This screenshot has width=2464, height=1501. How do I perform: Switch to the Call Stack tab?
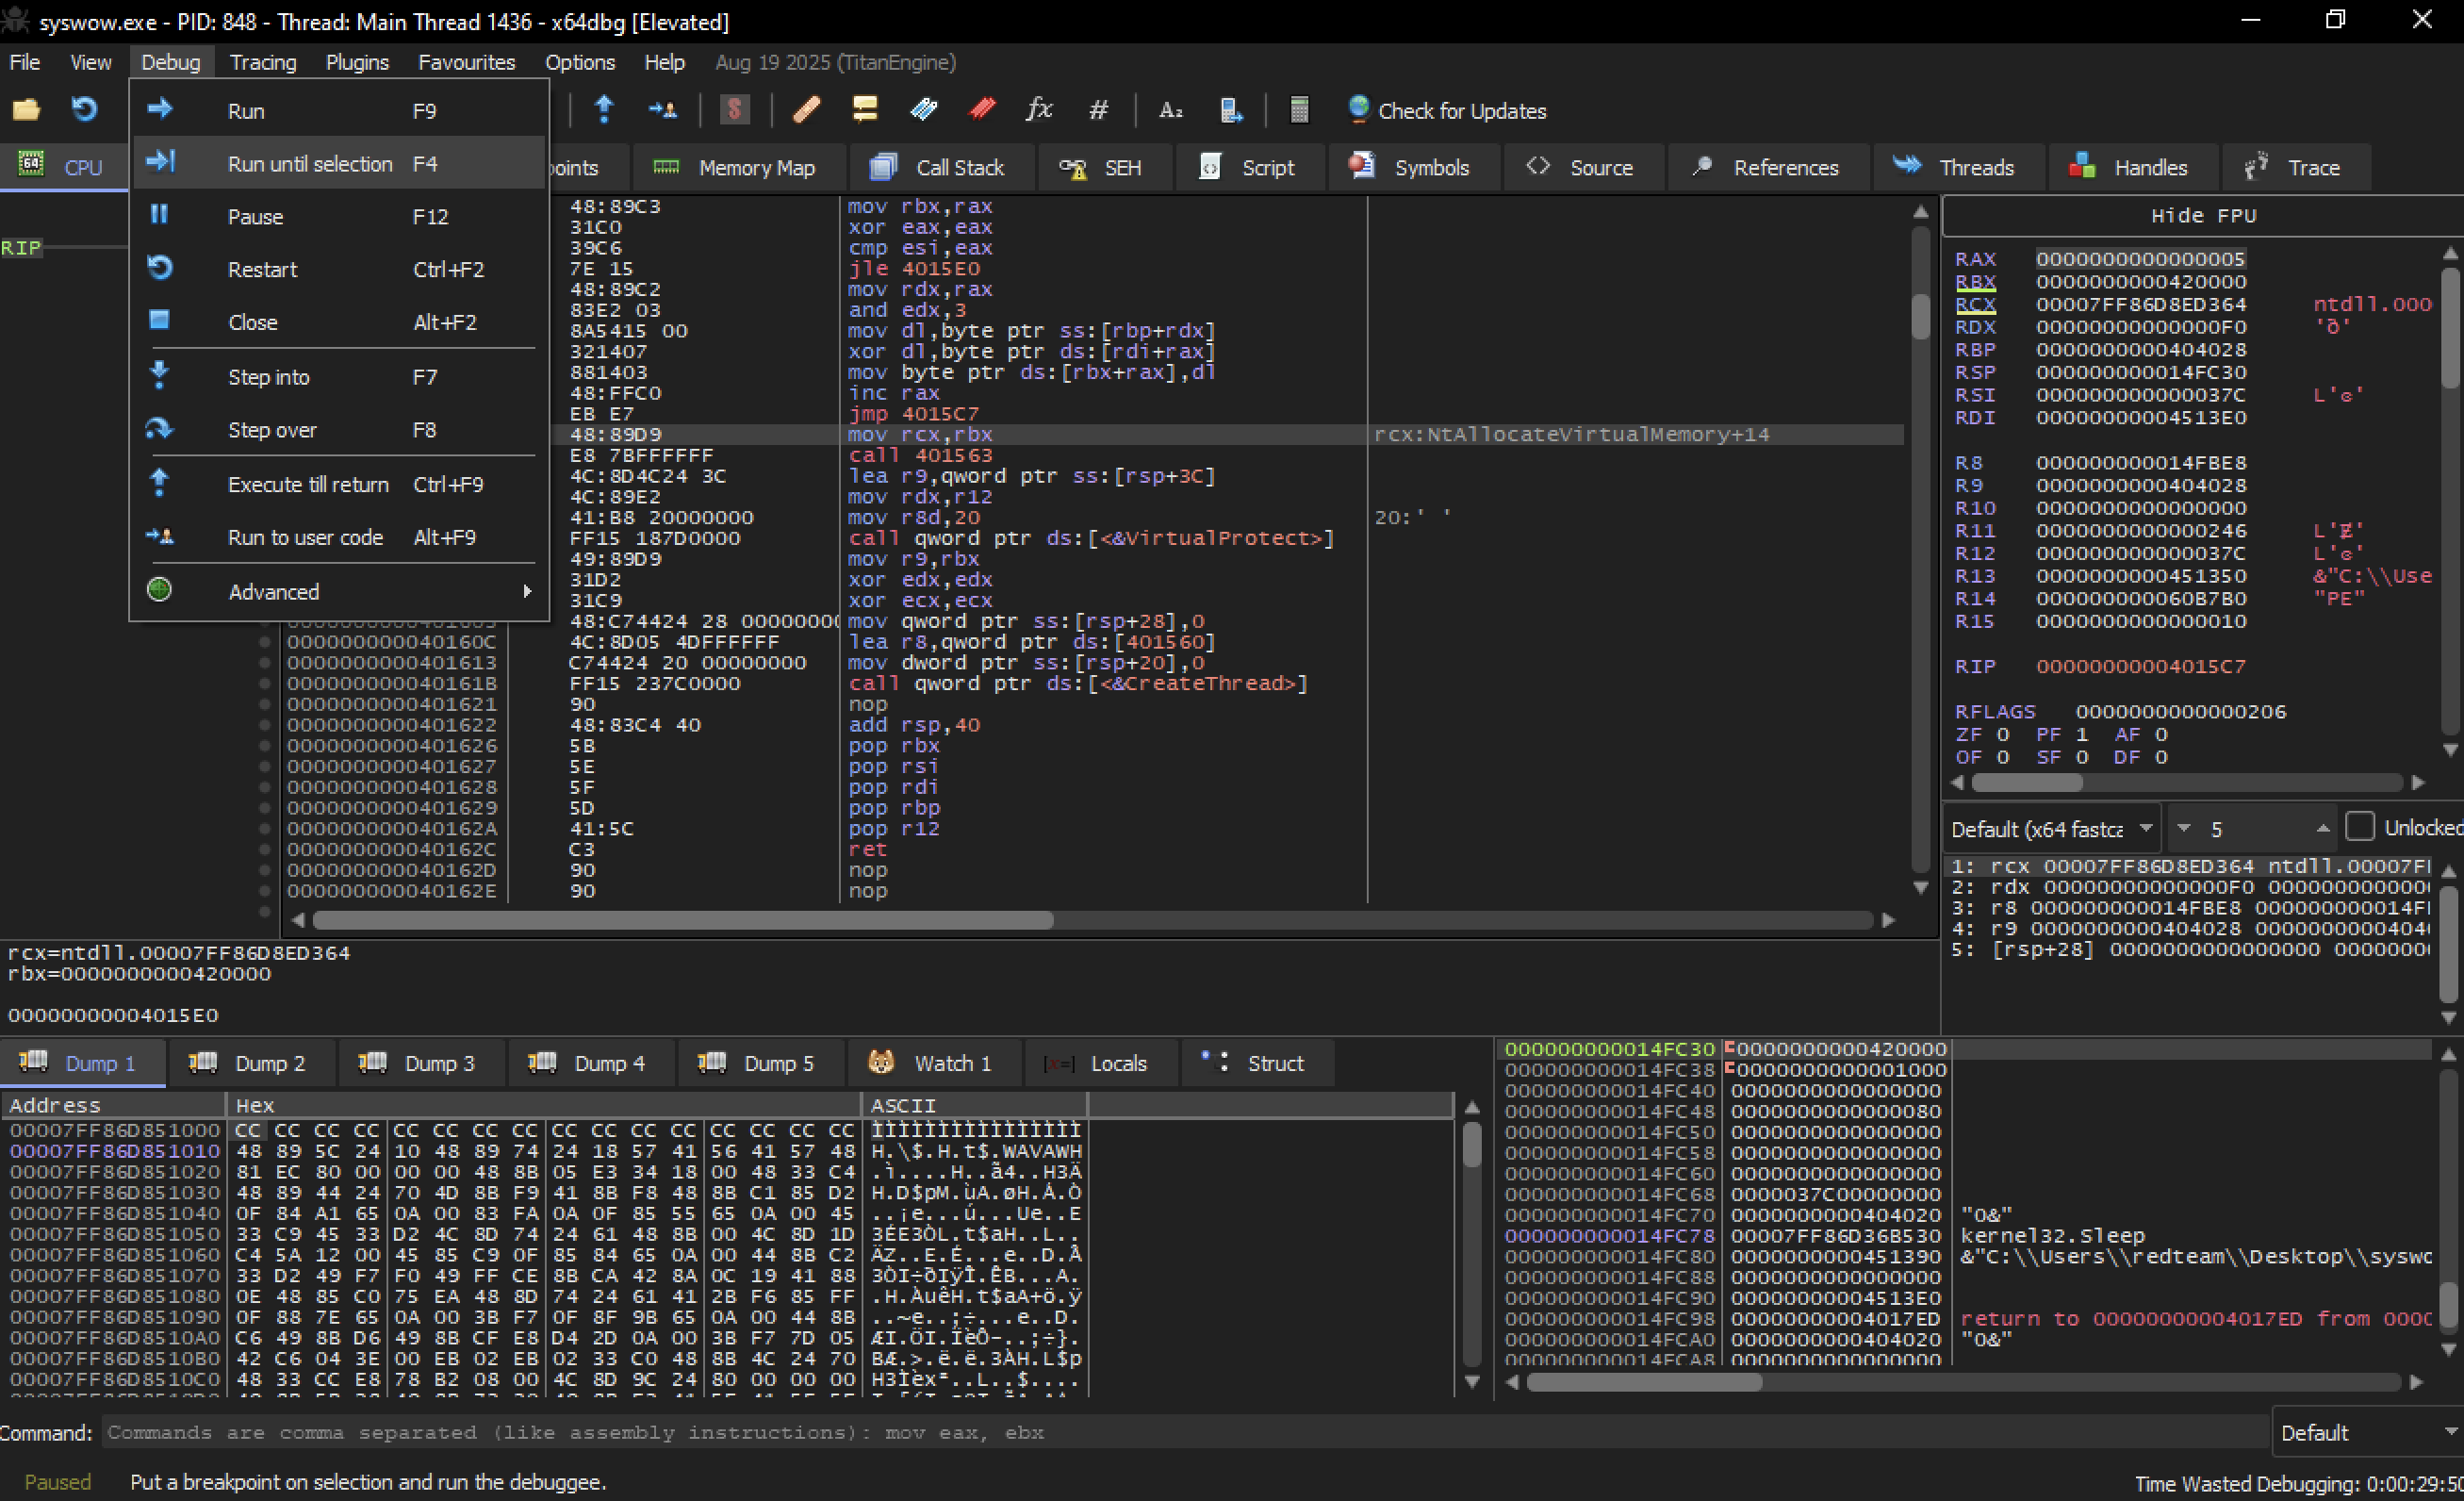point(938,168)
